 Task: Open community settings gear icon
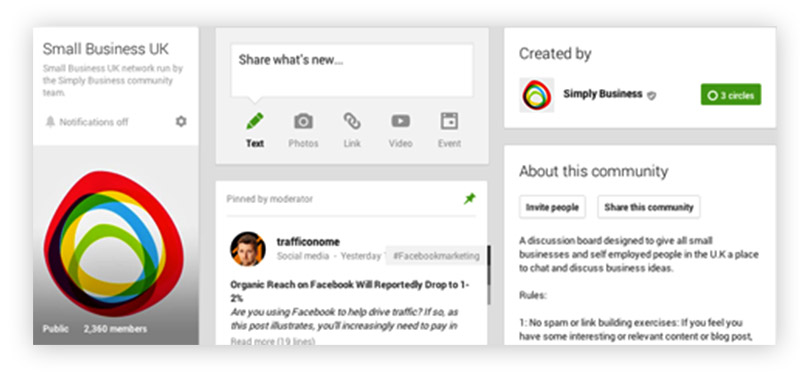click(181, 122)
